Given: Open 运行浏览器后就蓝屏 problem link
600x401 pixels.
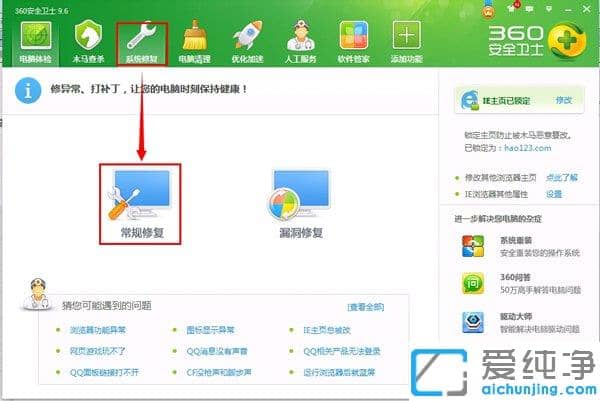Looking at the screenshot, I should tap(339, 372).
